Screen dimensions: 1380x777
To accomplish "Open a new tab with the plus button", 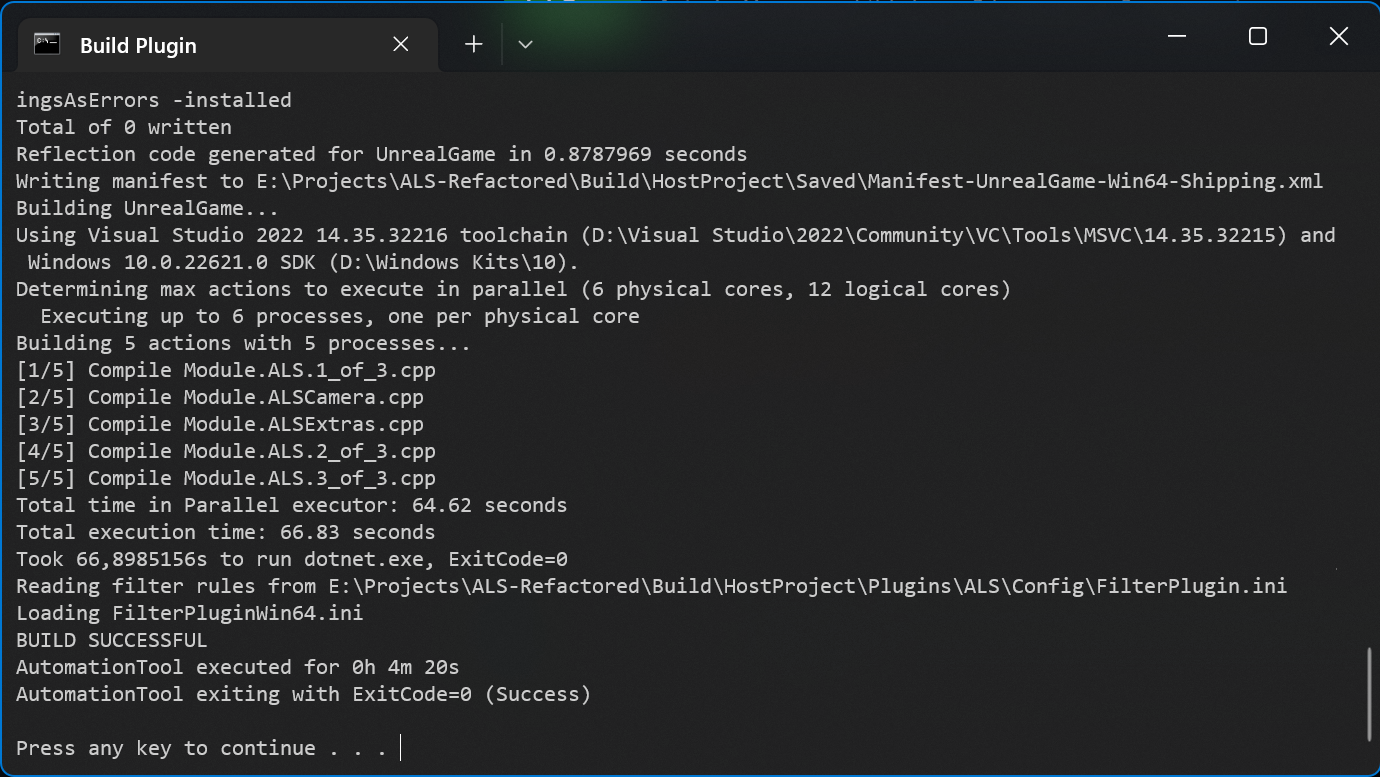I will coord(472,43).
